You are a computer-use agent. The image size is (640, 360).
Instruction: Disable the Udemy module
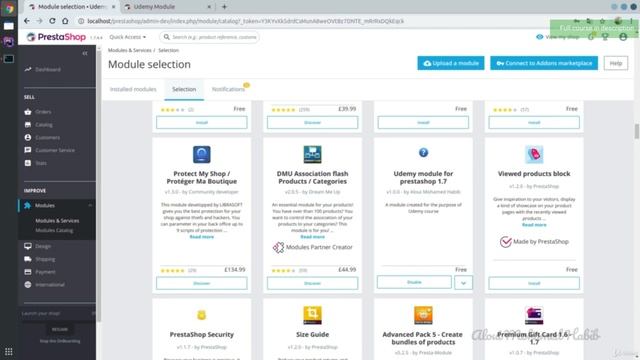(x=414, y=282)
